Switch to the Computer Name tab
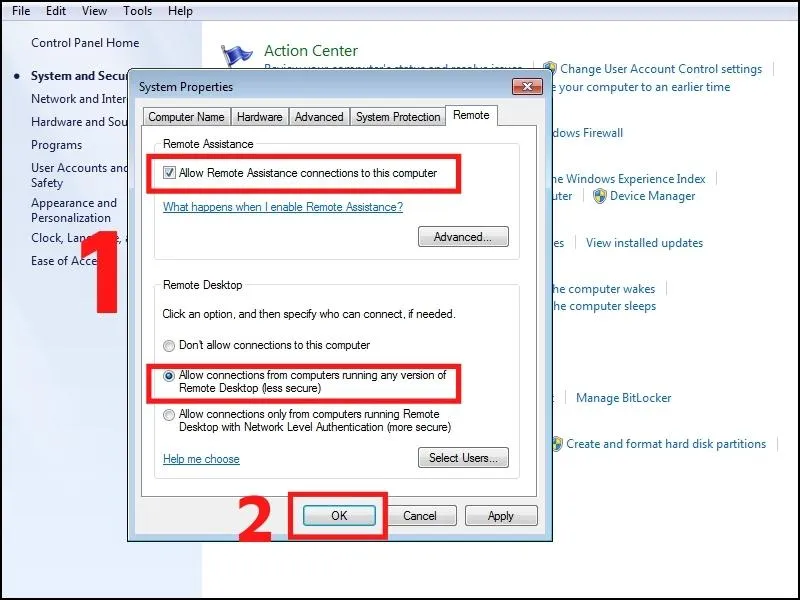This screenshot has width=800, height=600. [186, 117]
